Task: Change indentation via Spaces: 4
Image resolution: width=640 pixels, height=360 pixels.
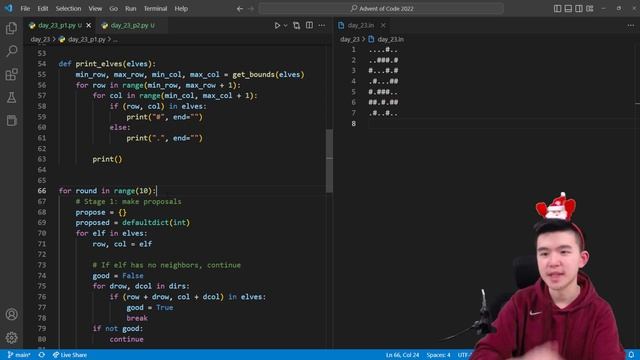Action: click(x=438, y=355)
